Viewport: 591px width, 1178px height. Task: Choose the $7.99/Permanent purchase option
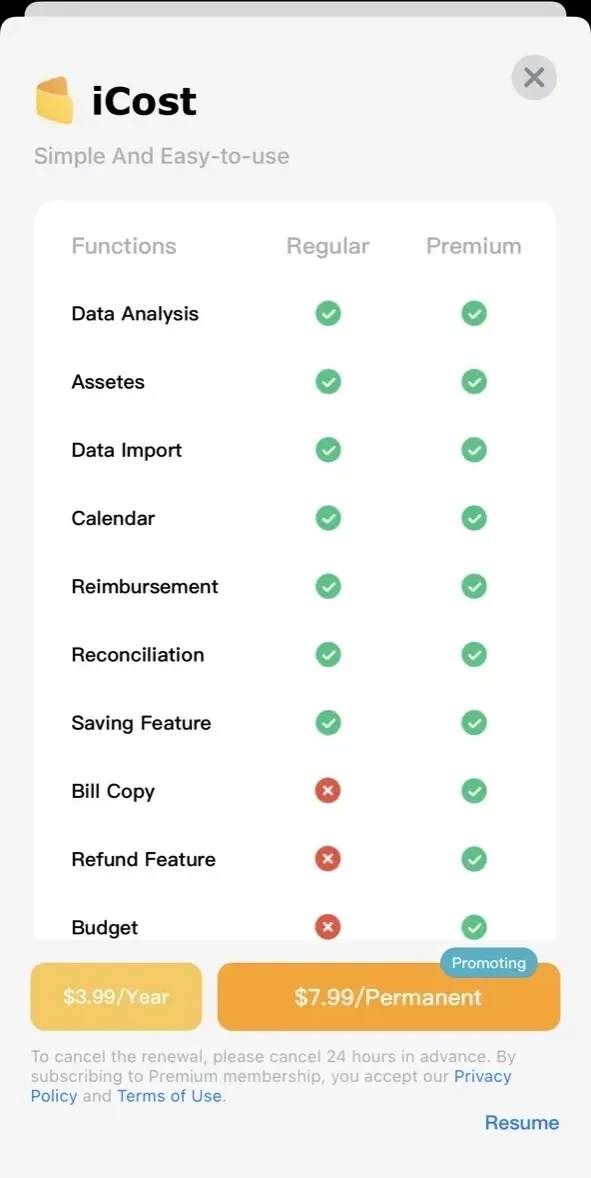pos(389,997)
